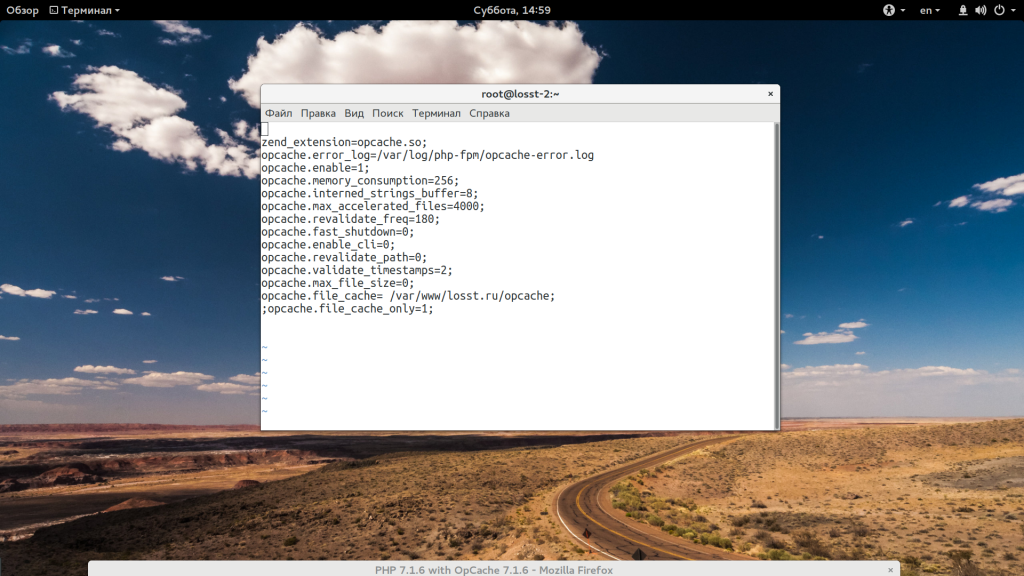1024x576 pixels.
Task: Expand the Терминал application menu arrow
Action: (118, 10)
